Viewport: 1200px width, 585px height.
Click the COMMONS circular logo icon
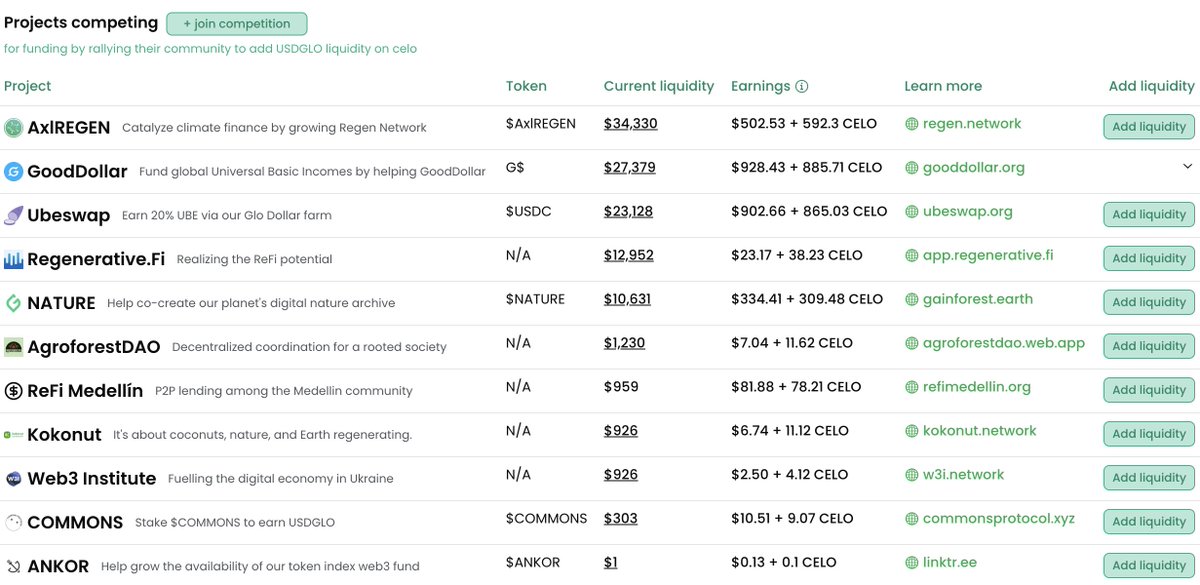(13, 522)
